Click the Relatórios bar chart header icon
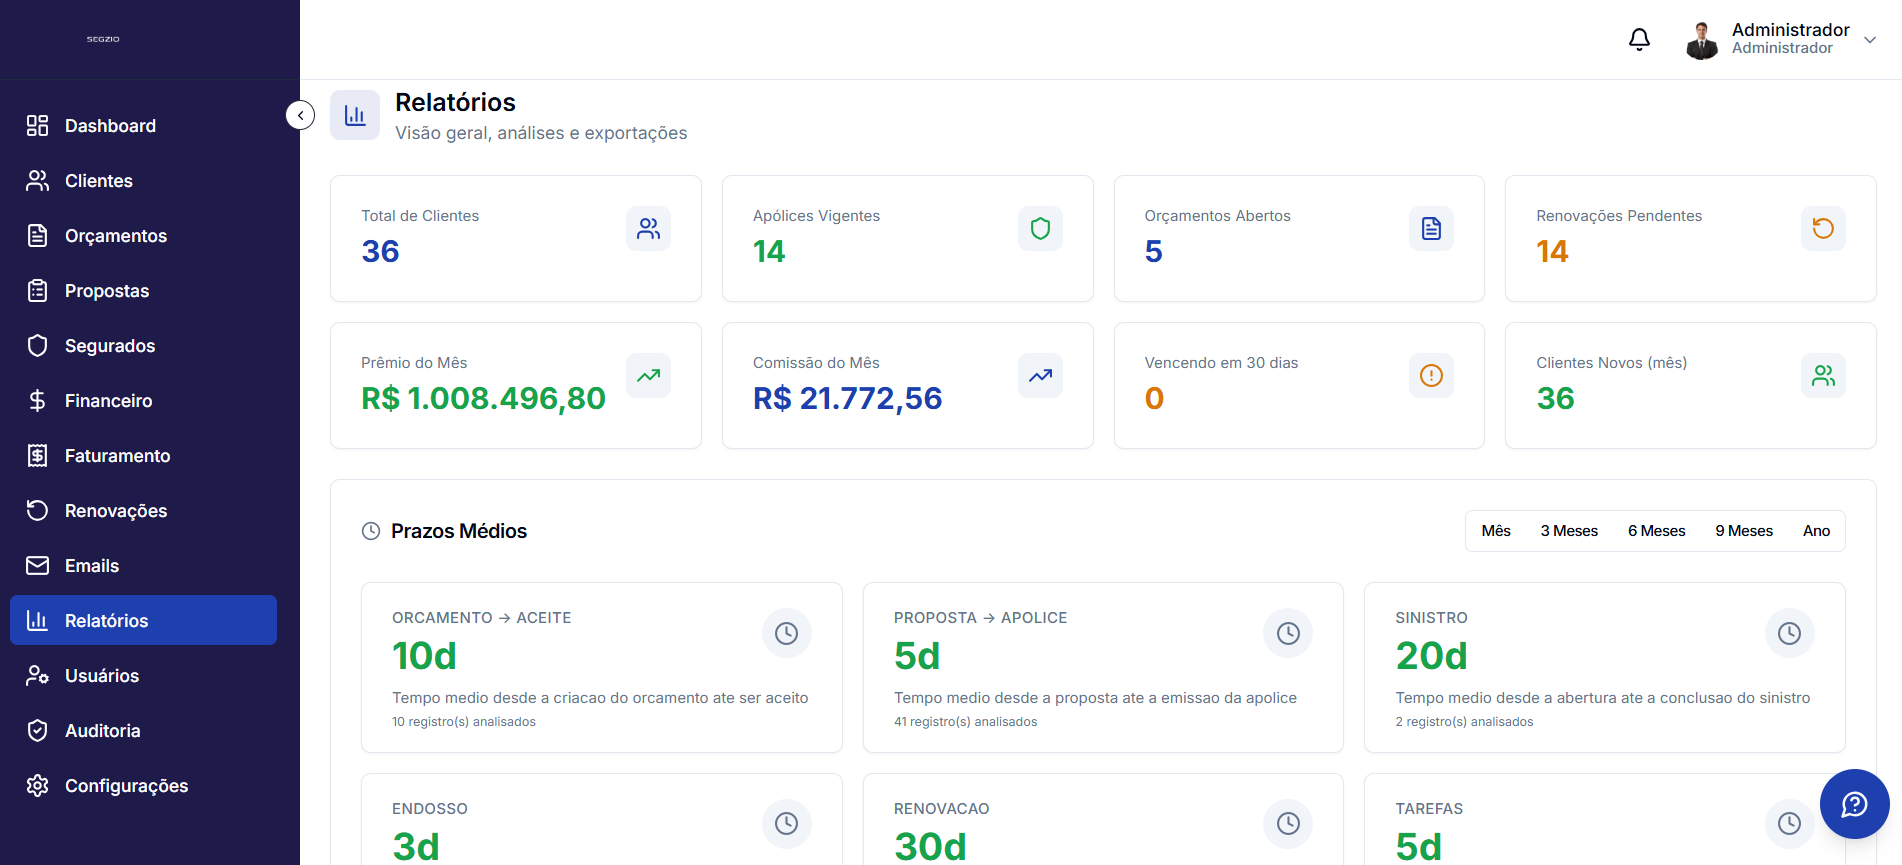The height and width of the screenshot is (865, 1902). pos(355,115)
